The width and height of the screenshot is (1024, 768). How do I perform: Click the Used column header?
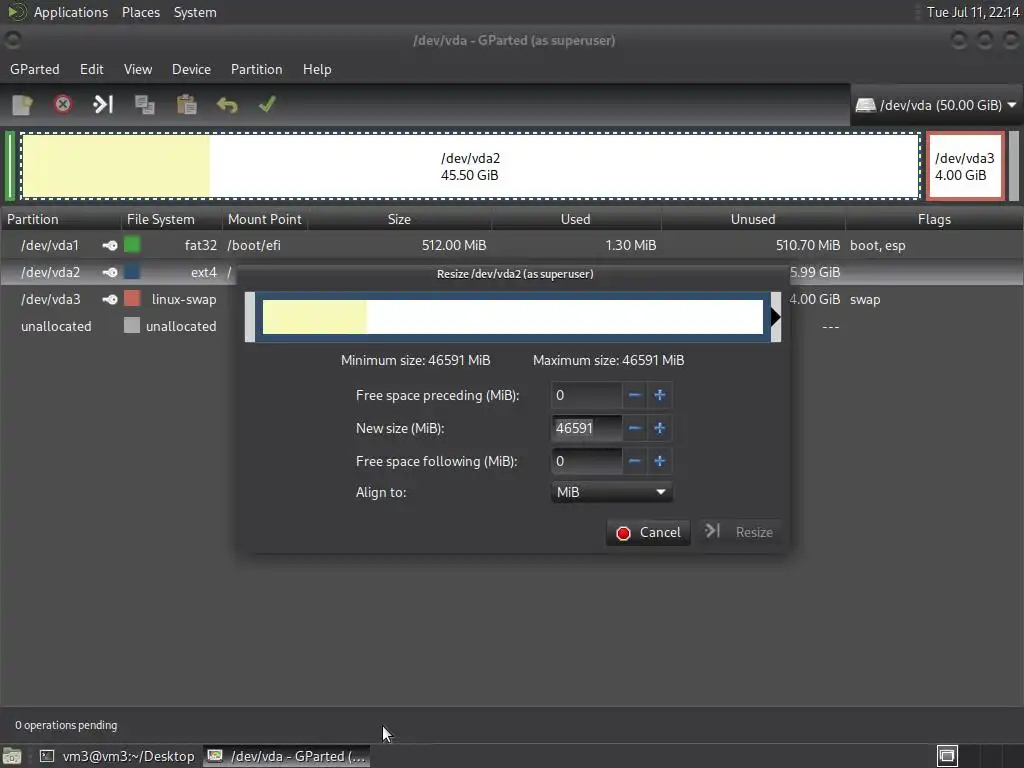(575, 219)
